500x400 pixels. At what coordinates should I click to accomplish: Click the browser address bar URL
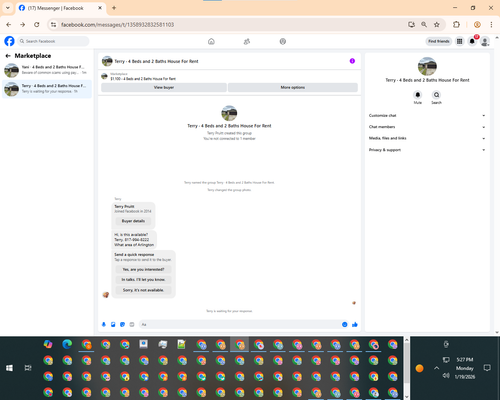point(117,25)
